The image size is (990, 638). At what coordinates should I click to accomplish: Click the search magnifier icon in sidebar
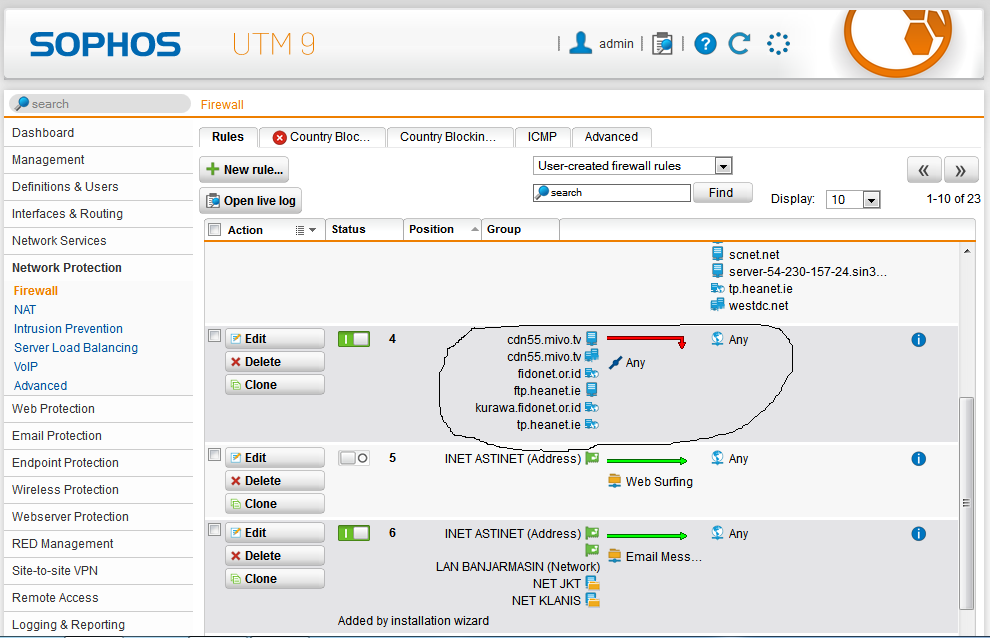tap(22, 103)
